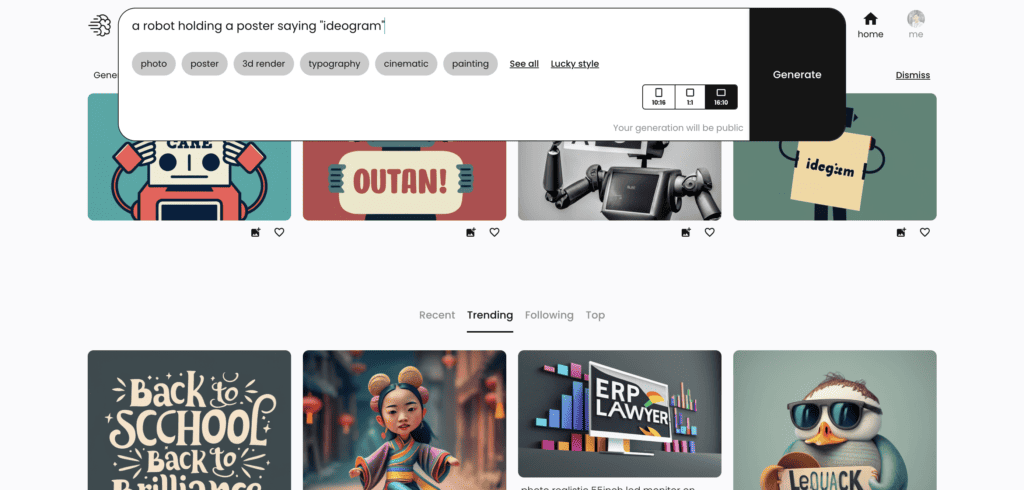This screenshot has width=1024, height=490.
Task: Click the Dismiss link
Action: click(912, 75)
